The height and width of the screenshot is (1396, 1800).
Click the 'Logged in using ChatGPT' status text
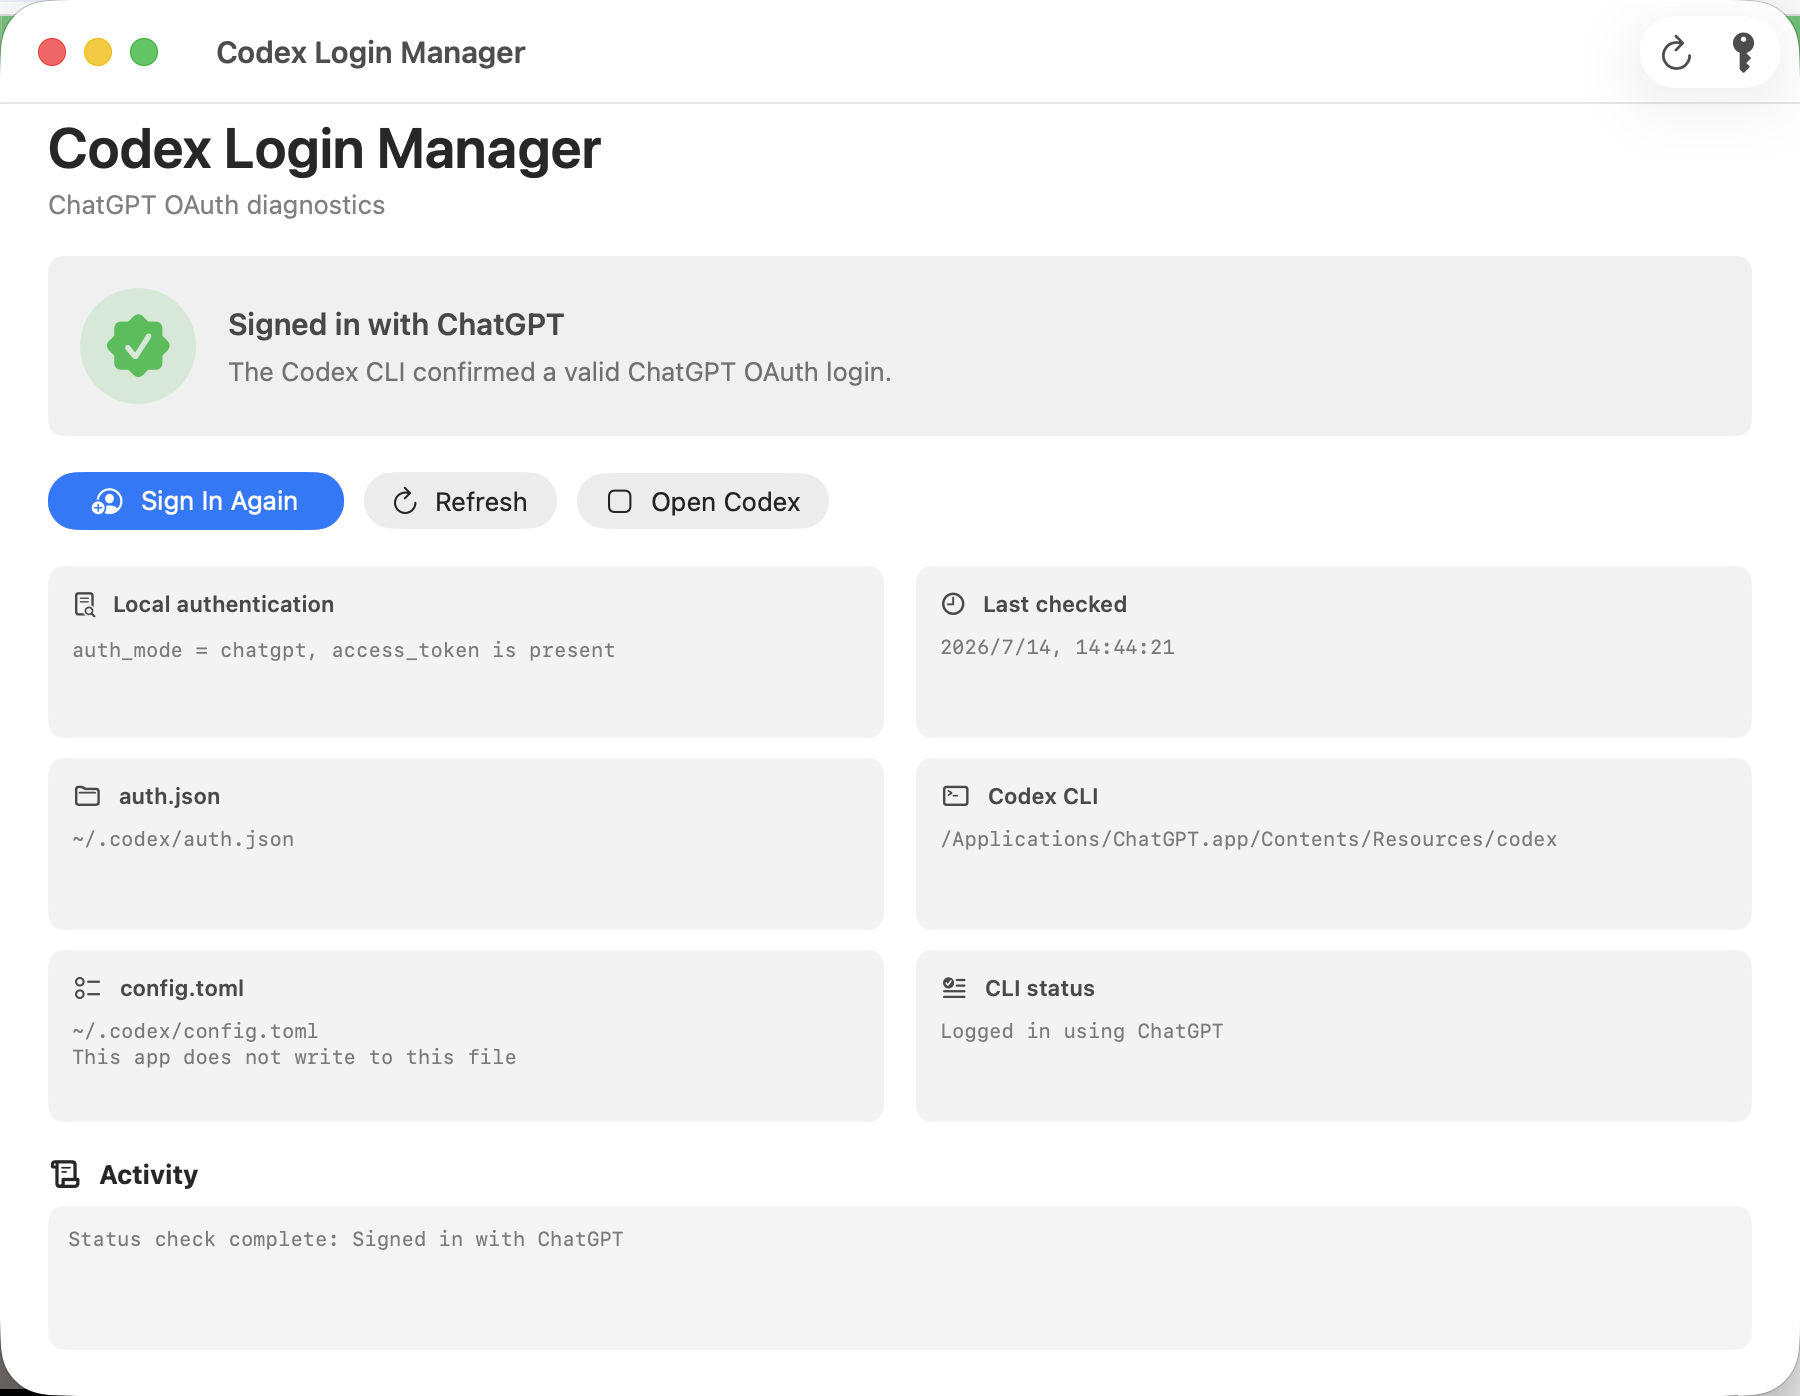coord(1081,1031)
